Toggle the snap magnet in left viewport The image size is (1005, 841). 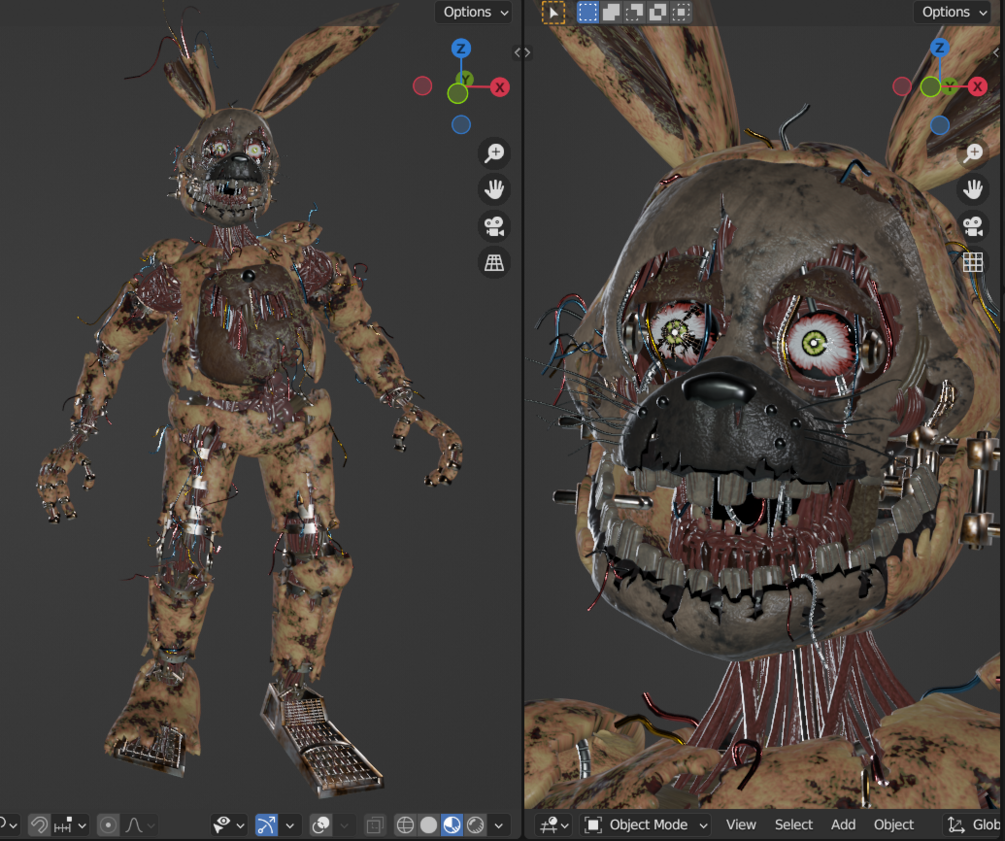(39, 825)
